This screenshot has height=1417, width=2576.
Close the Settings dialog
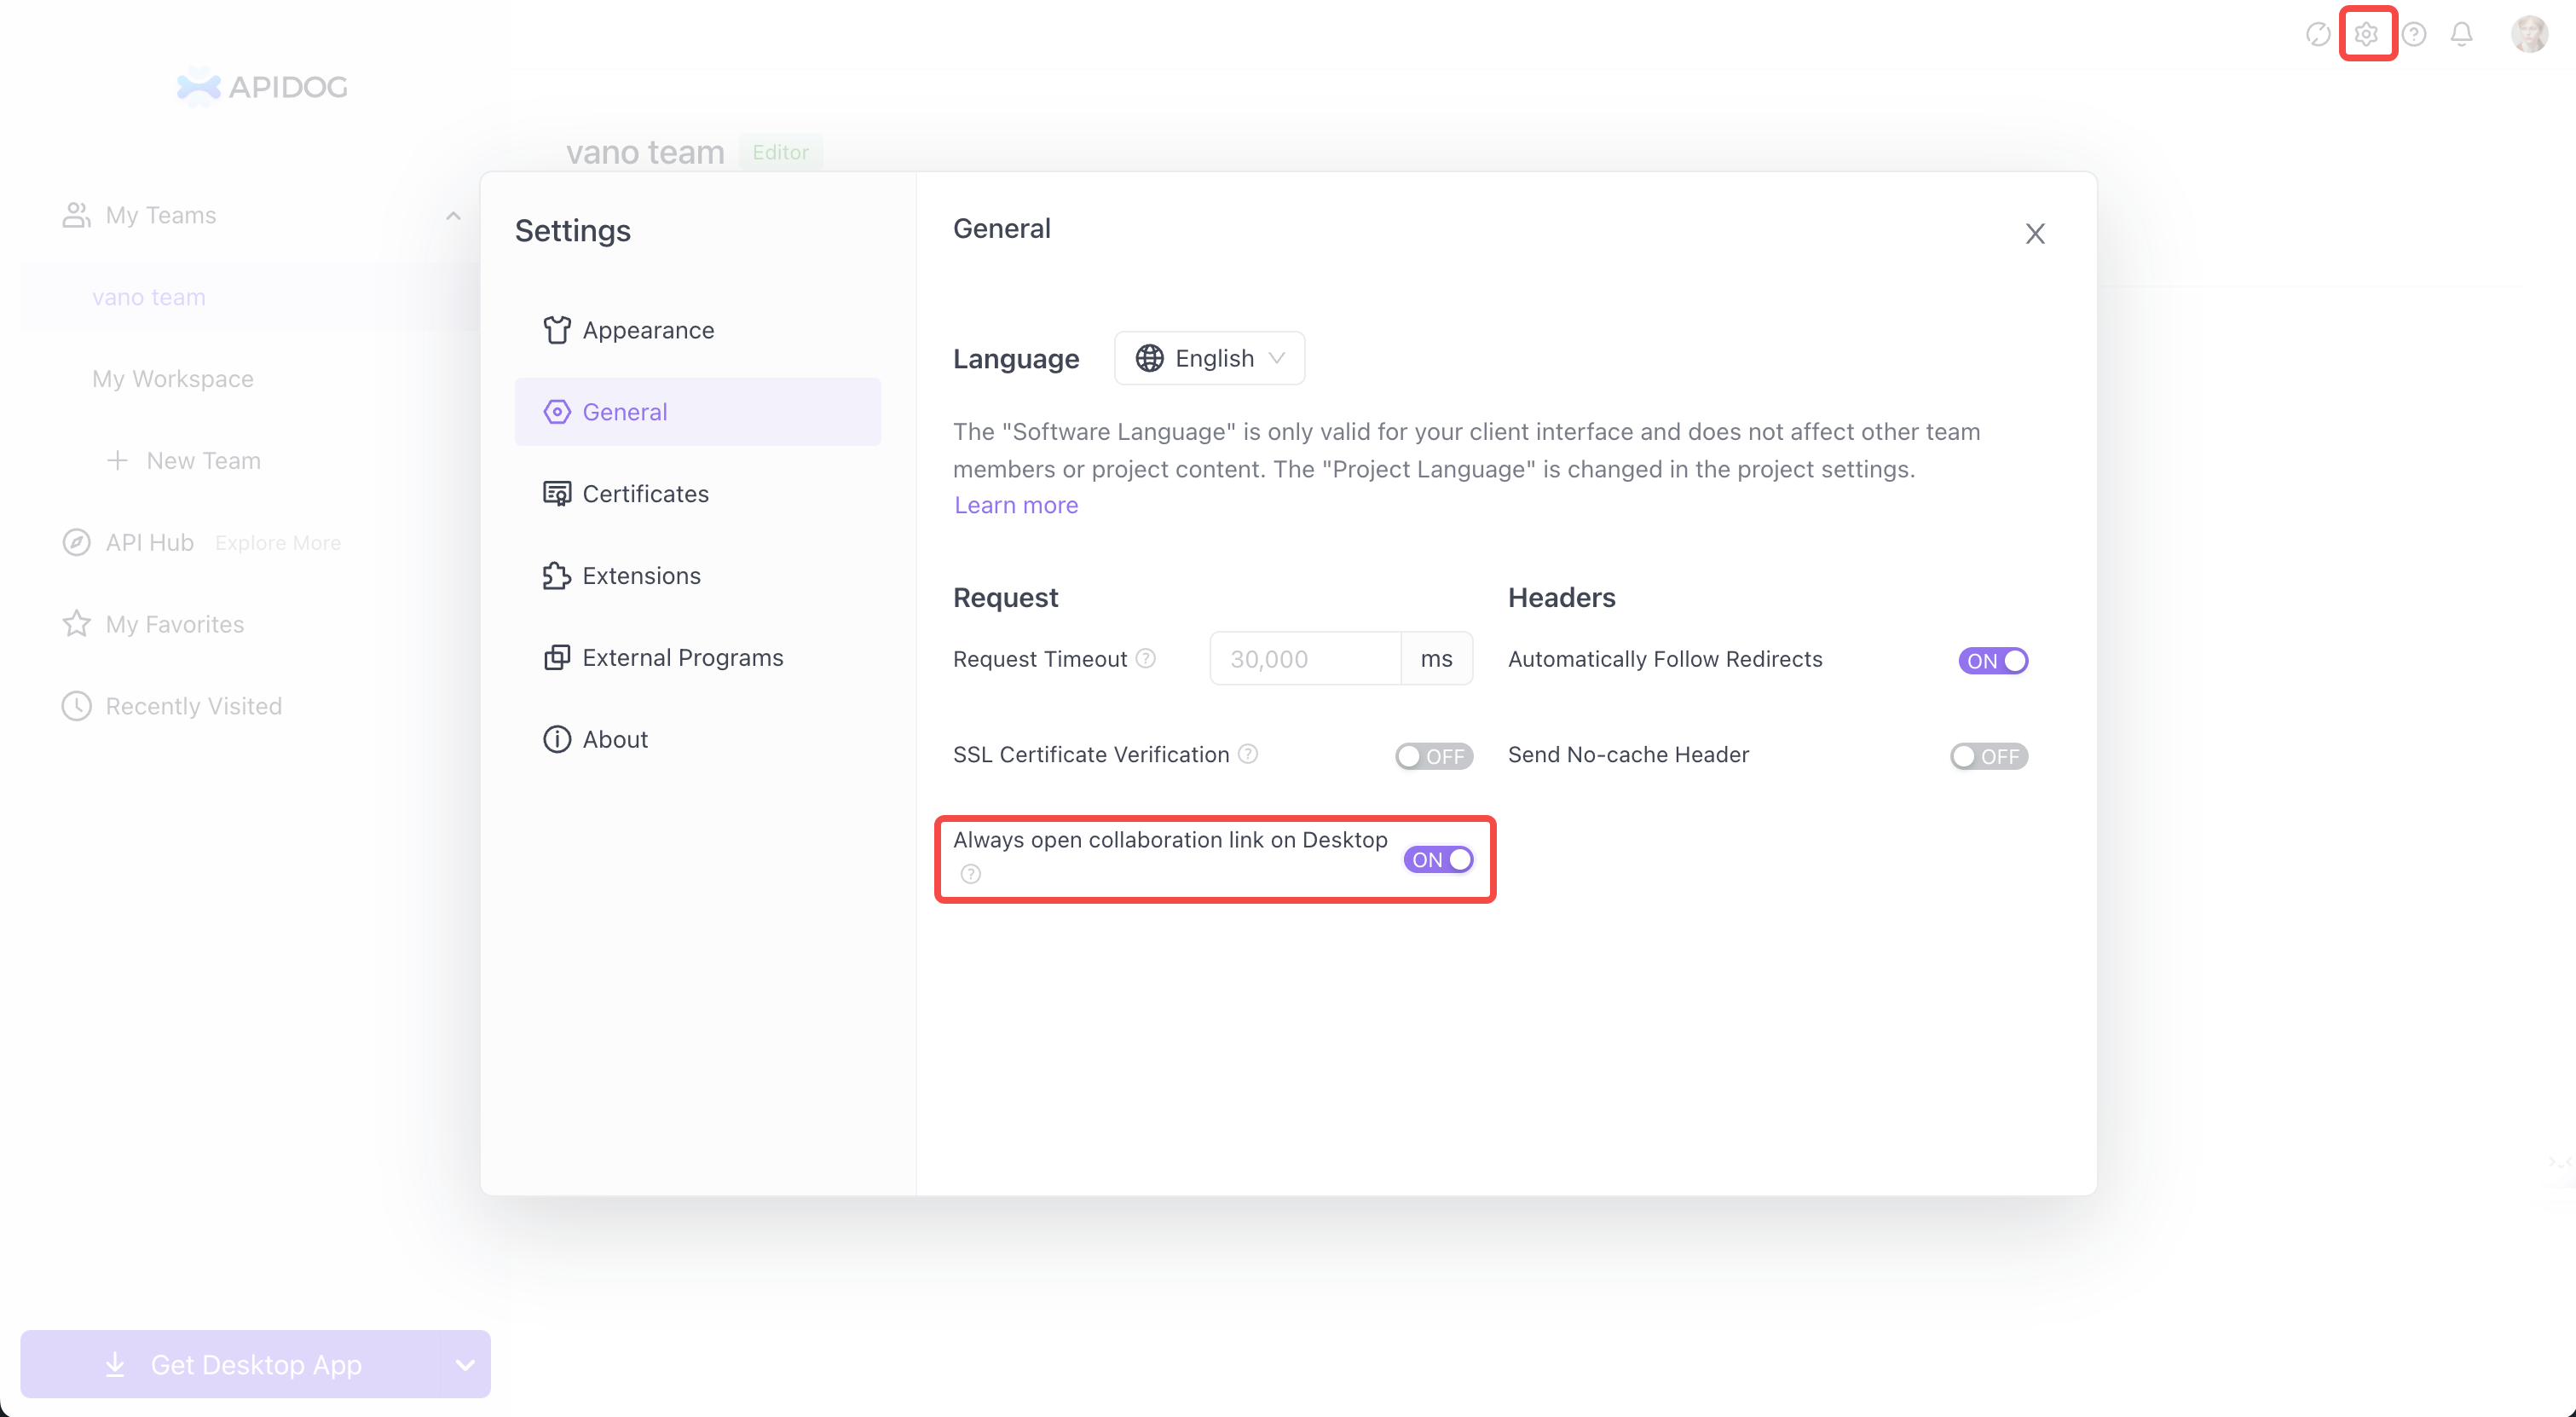[x=2035, y=233]
